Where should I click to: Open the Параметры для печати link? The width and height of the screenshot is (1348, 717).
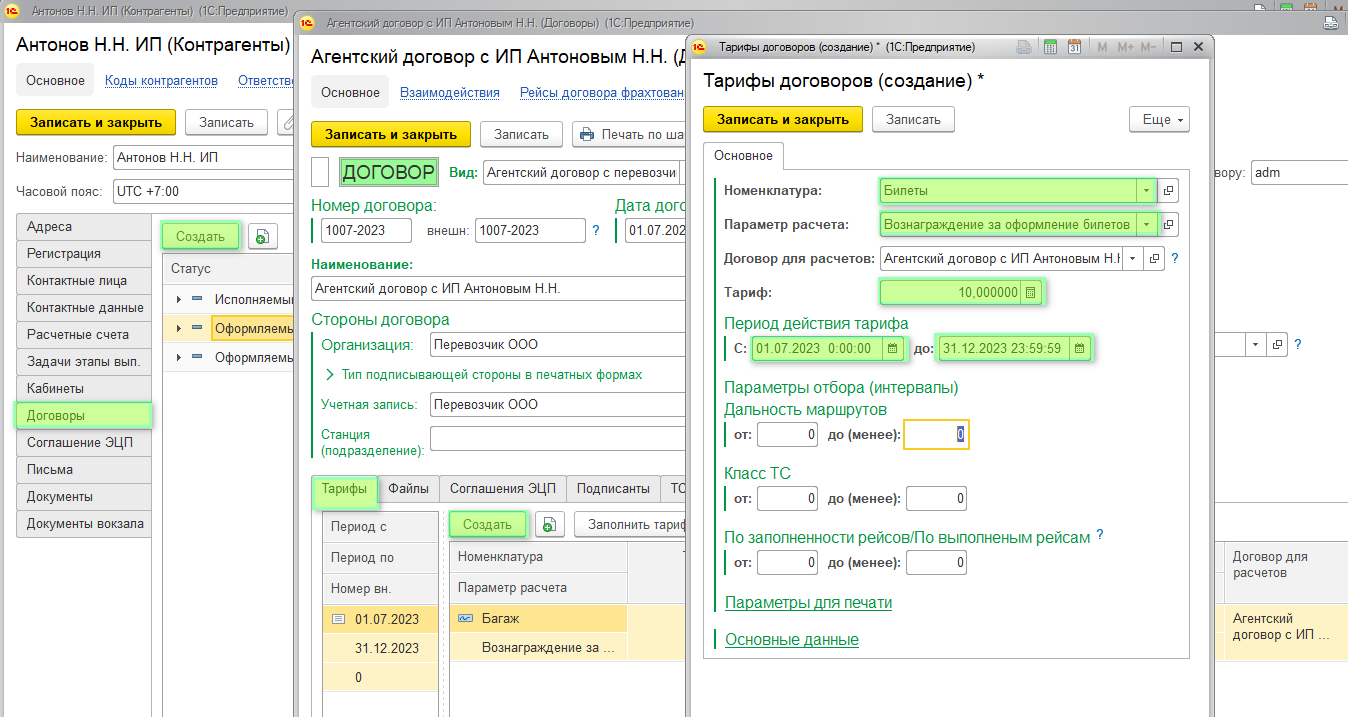click(808, 602)
